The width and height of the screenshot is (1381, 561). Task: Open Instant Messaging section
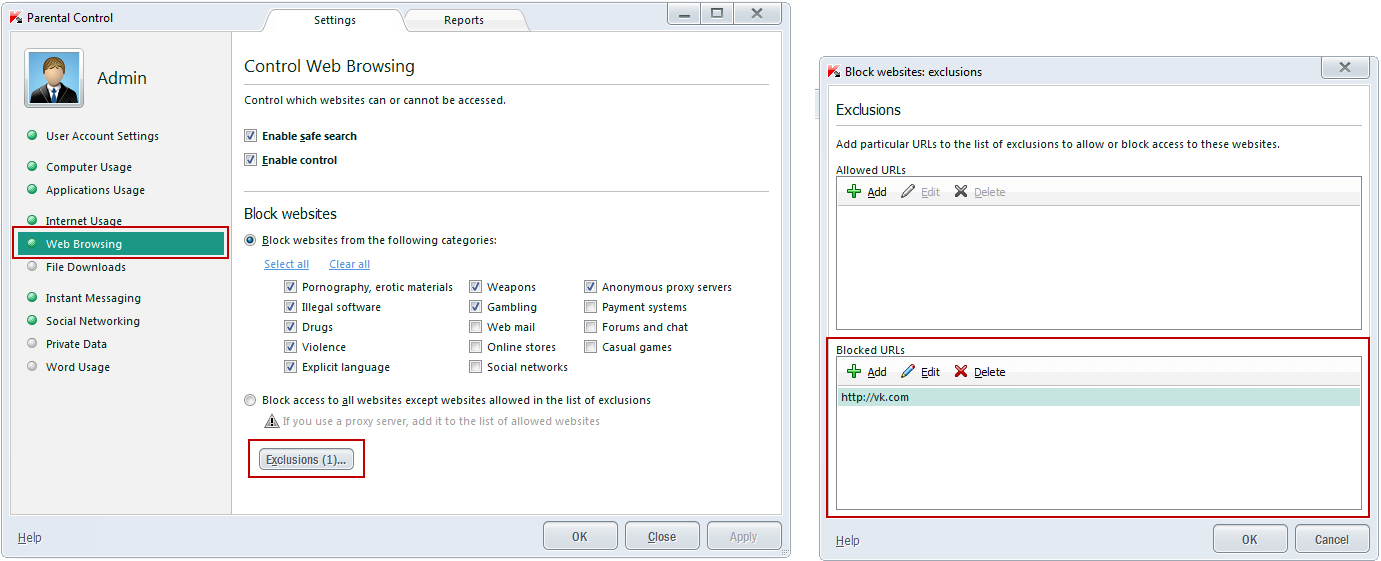click(x=93, y=298)
